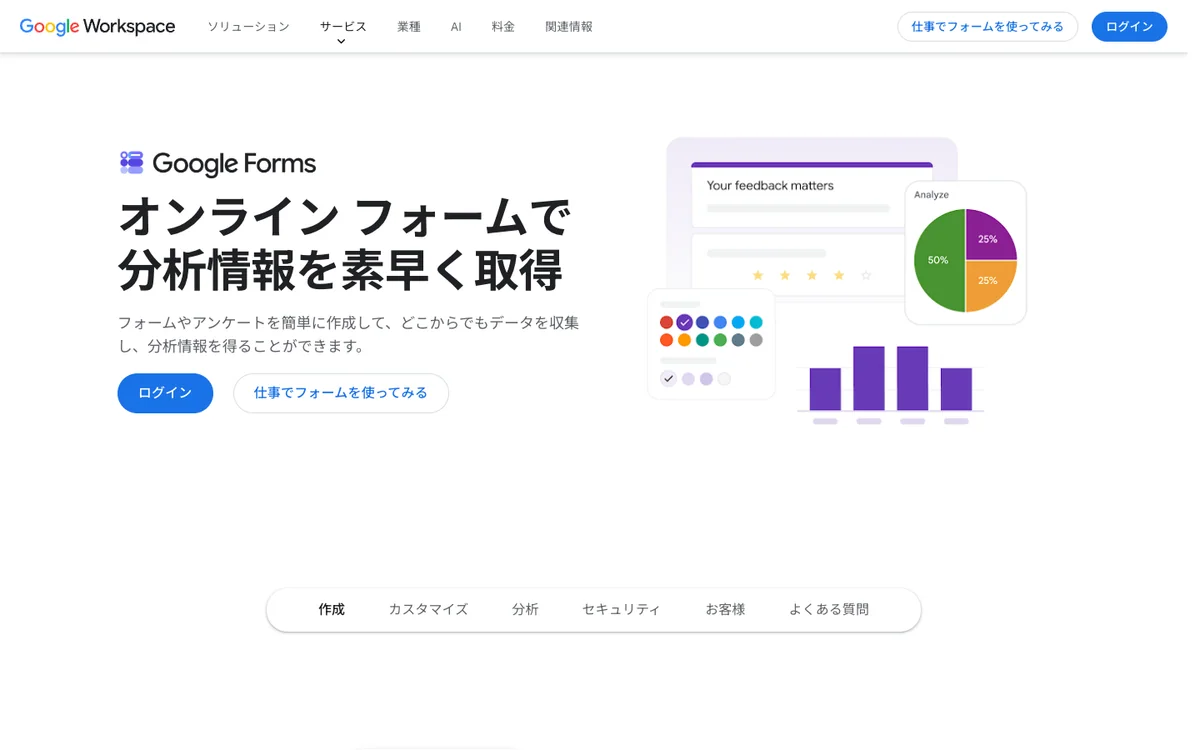Image resolution: width=1200 pixels, height=750 pixels.
Task: Open the 料金 page link
Action: point(503,27)
